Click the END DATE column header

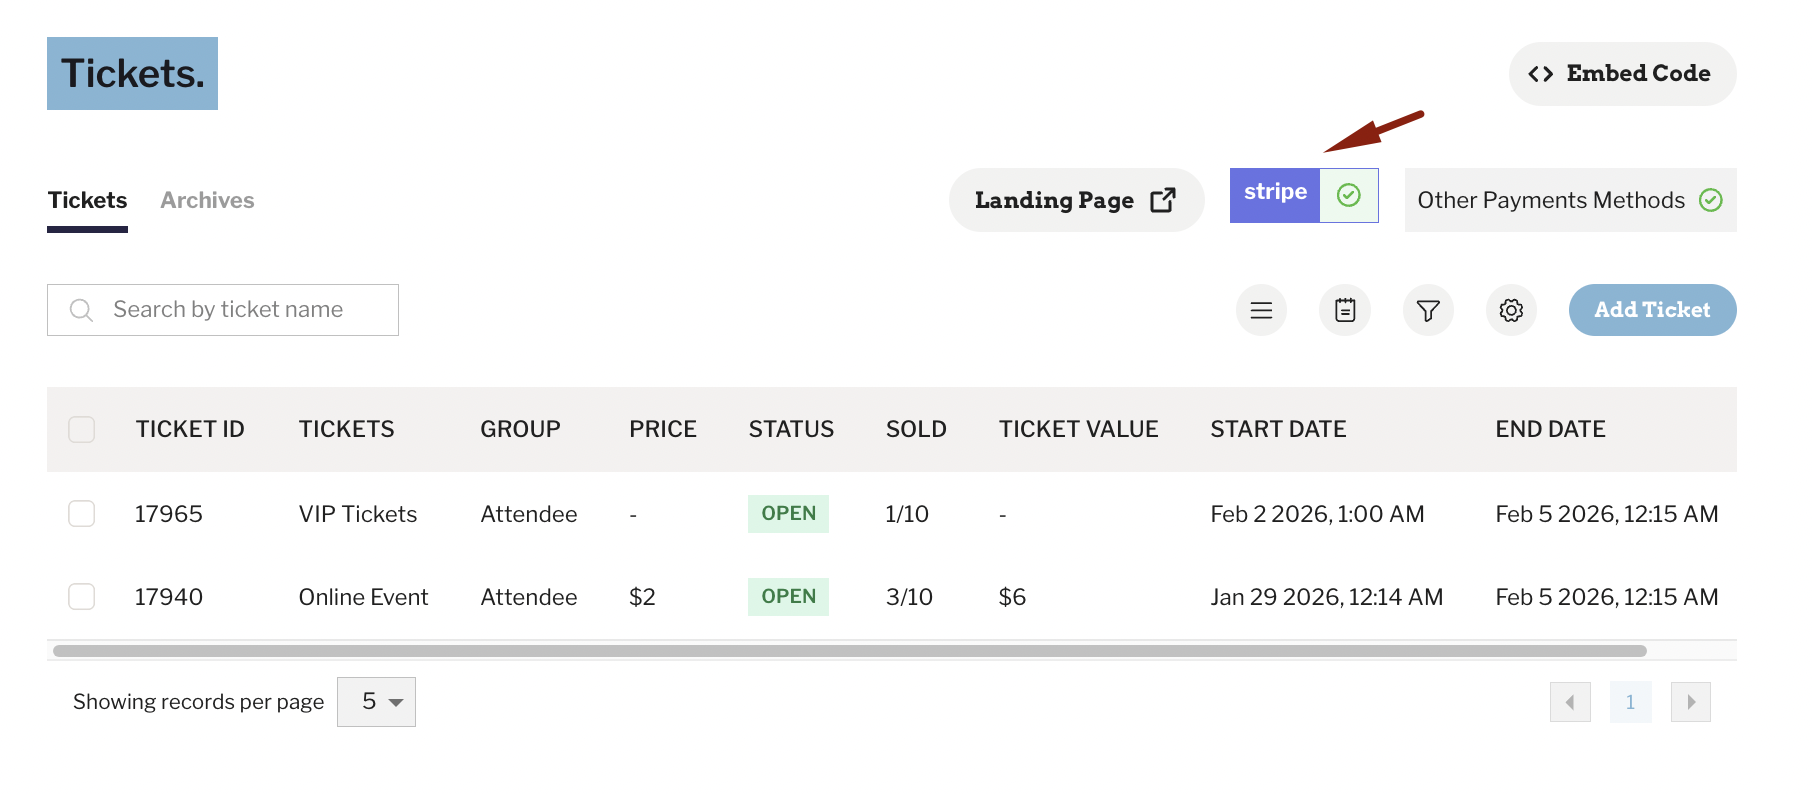click(x=1550, y=429)
